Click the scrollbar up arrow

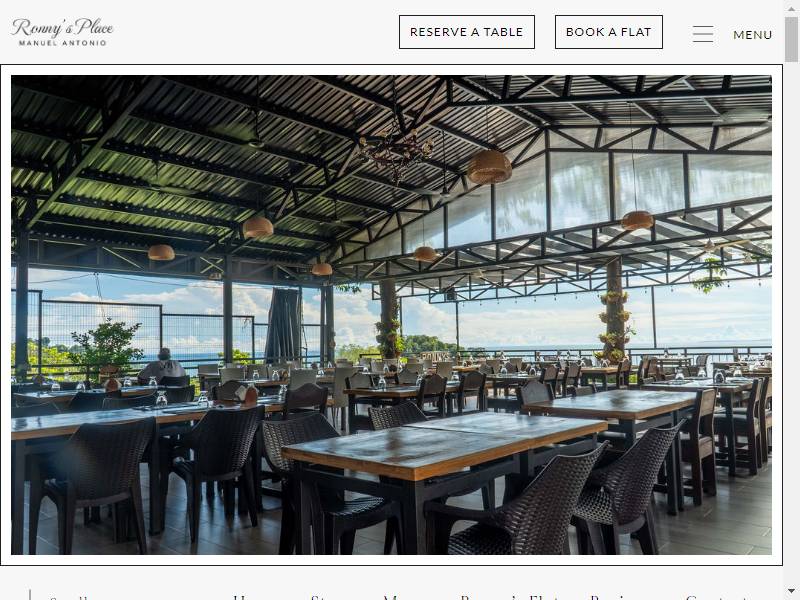[x=791, y=7]
